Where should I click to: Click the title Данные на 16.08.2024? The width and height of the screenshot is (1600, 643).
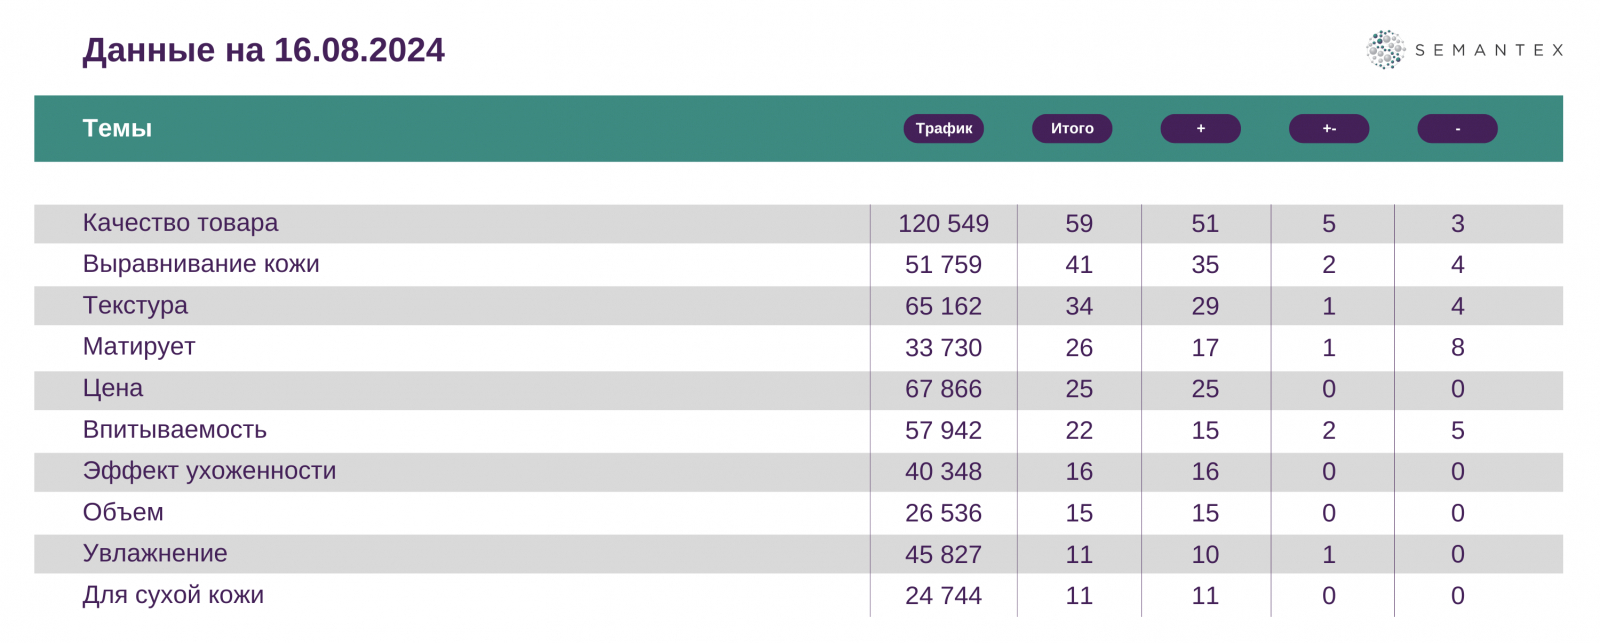tap(264, 50)
